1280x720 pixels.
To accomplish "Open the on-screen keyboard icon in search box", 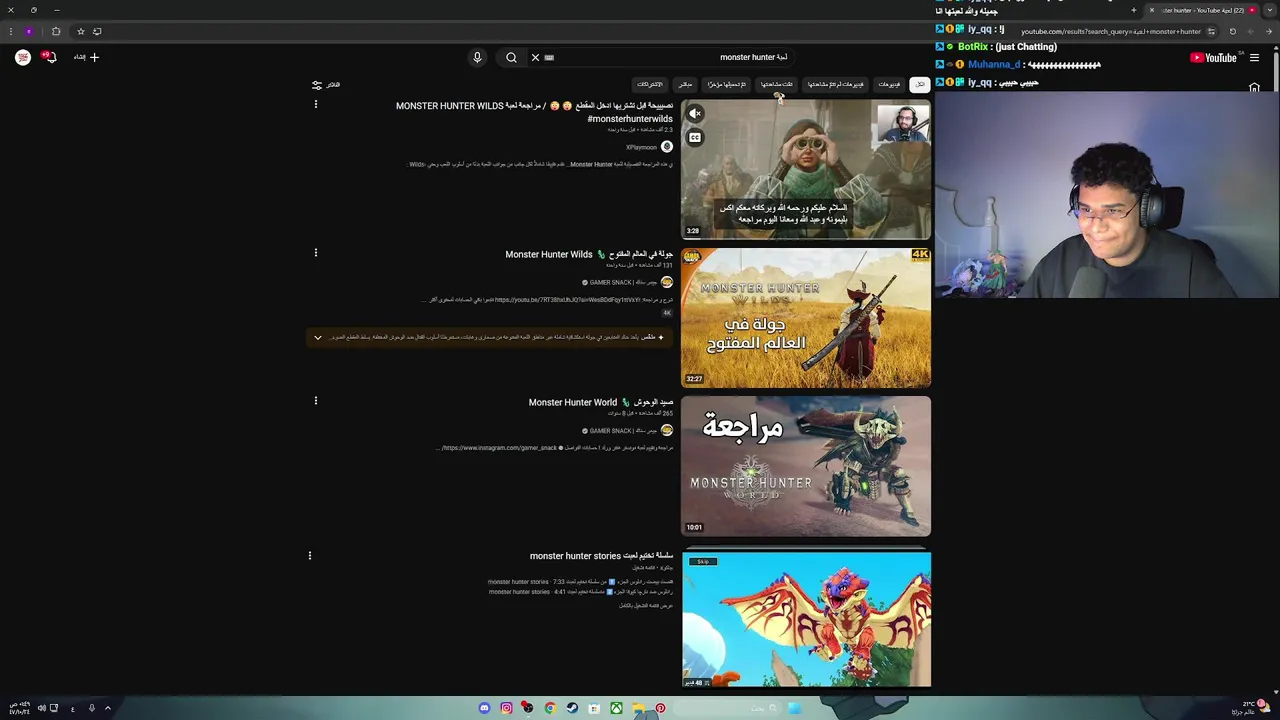I will pyautogui.click(x=549, y=57).
